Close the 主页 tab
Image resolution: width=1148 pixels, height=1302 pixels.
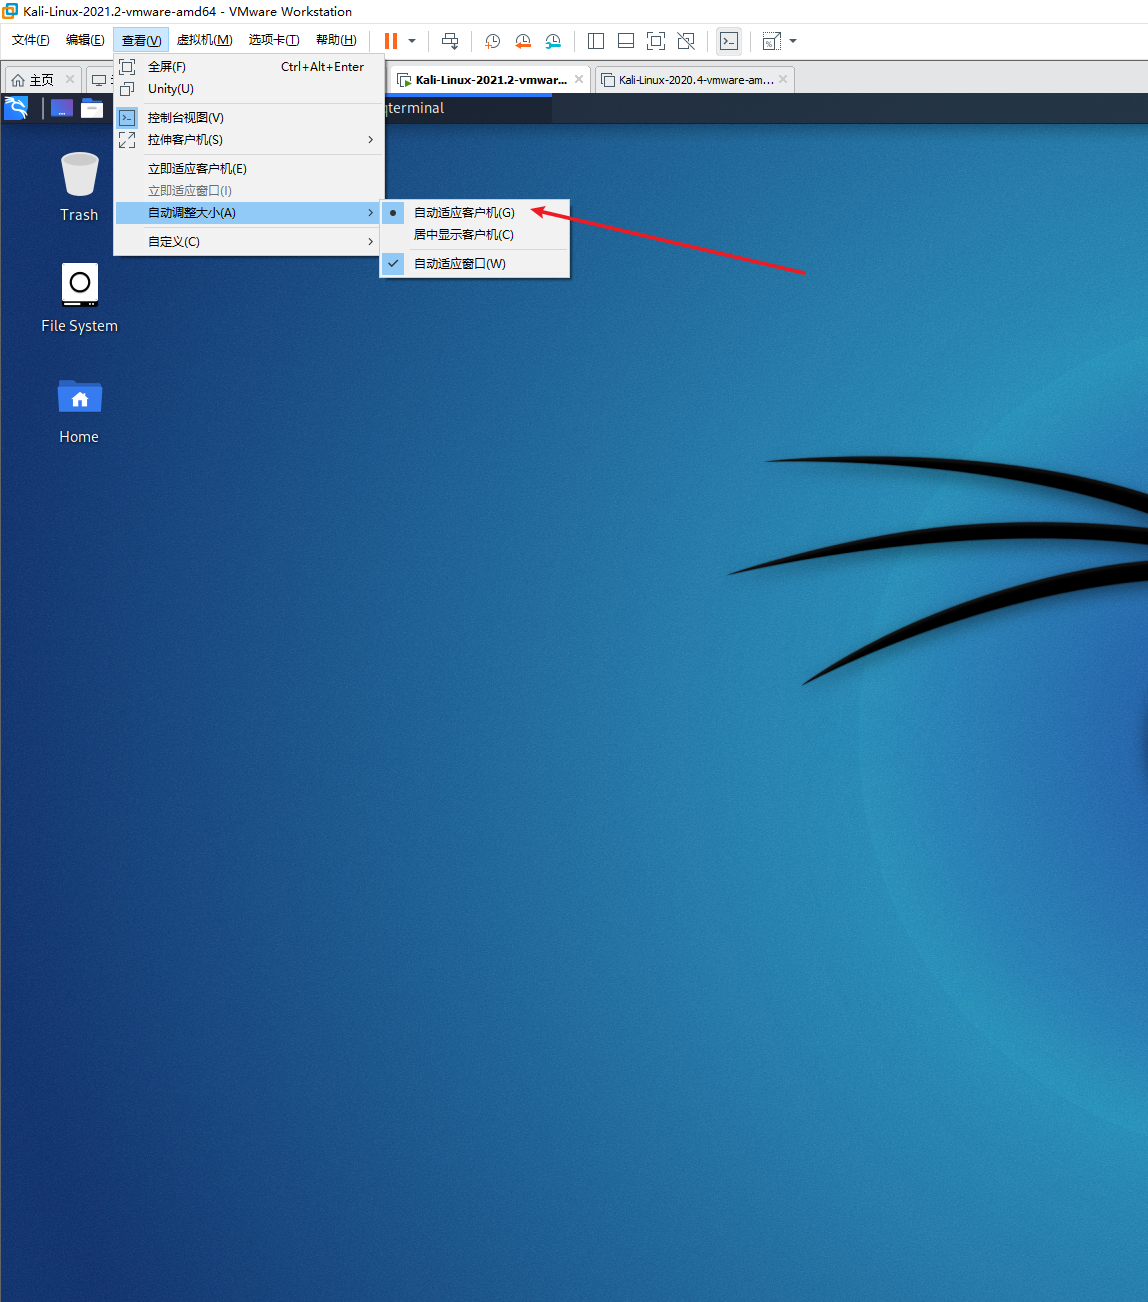(70, 80)
